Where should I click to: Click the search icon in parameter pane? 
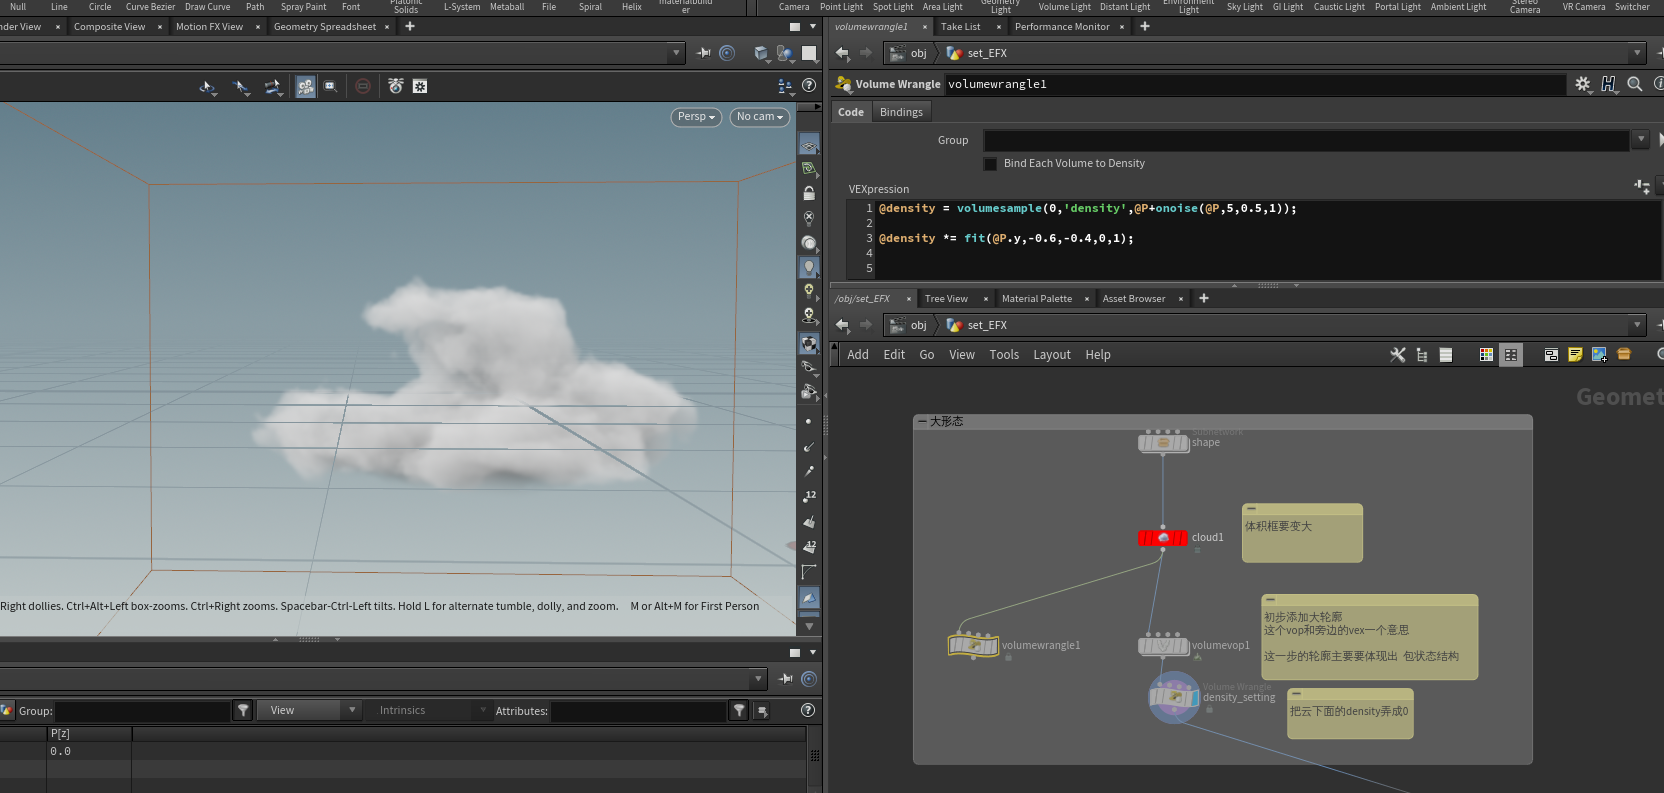coord(1635,85)
